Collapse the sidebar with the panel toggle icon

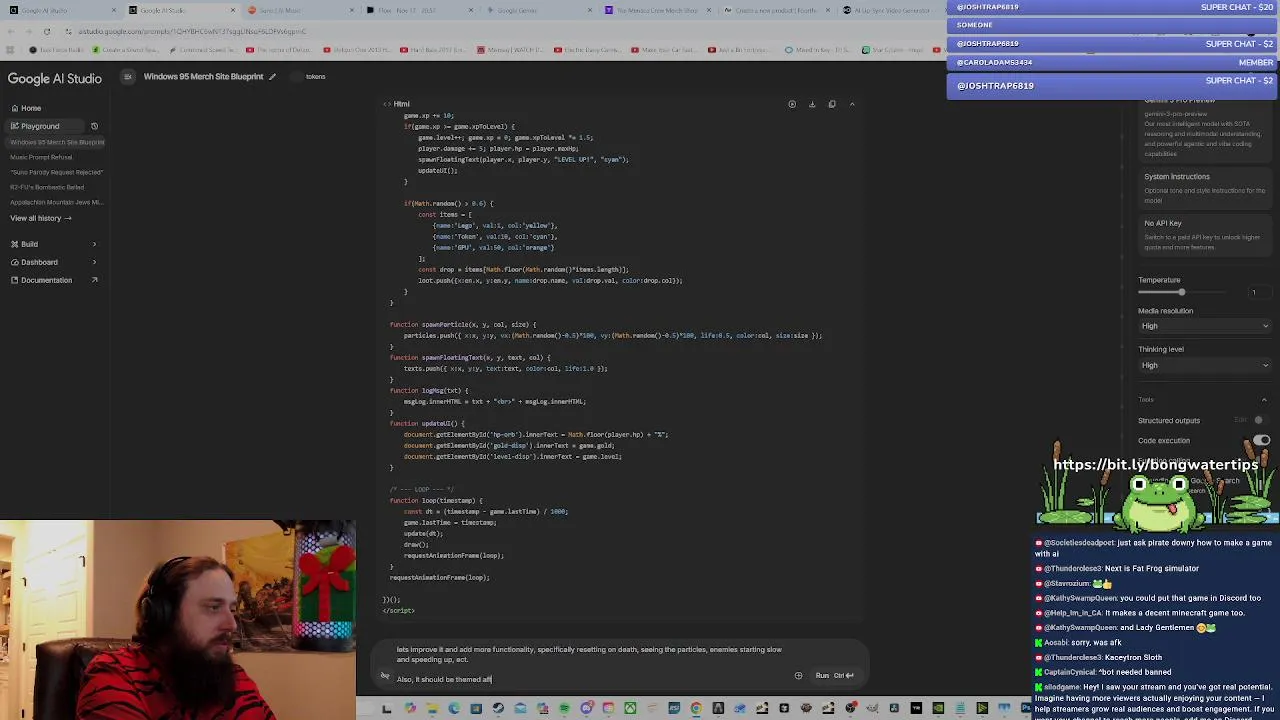click(x=127, y=77)
